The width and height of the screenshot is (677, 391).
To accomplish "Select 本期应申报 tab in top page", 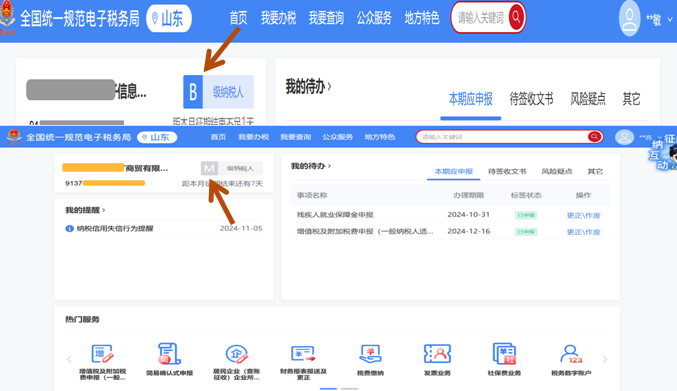I will coord(471,99).
